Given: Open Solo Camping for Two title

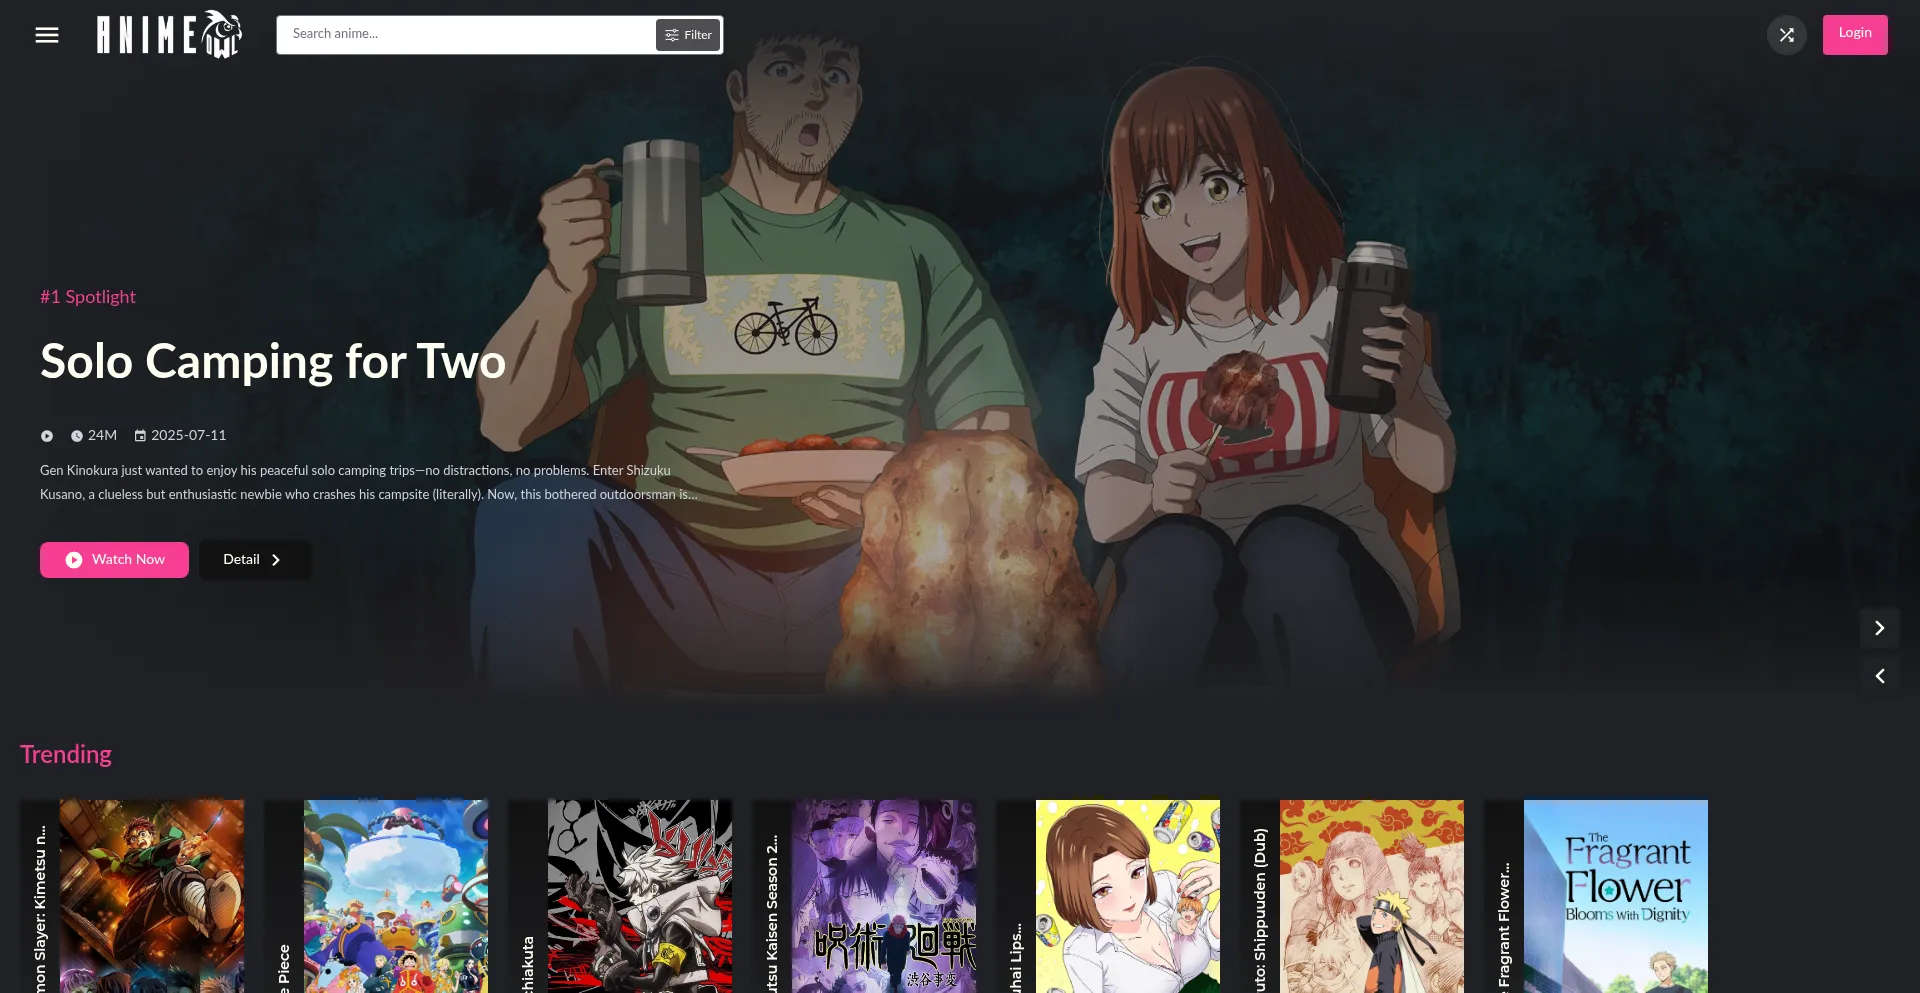Looking at the screenshot, I should coord(272,361).
